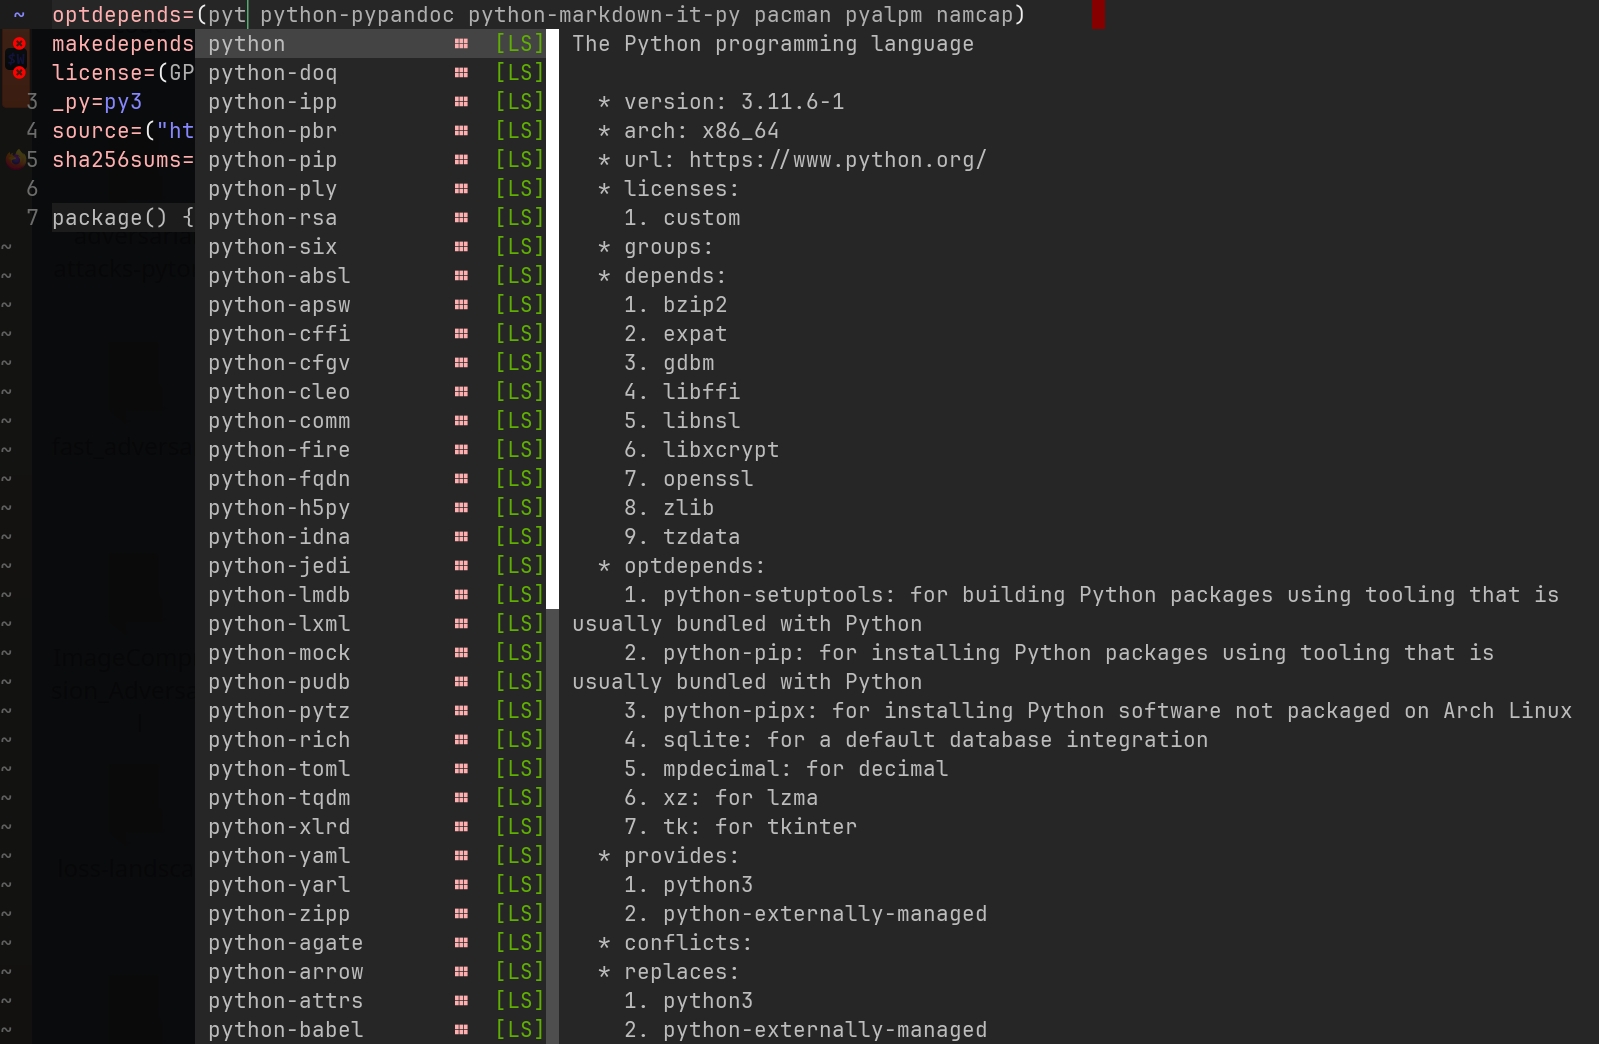Click the Firefox icon in the left gutter
This screenshot has height=1044, width=1599.
click(x=15, y=160)
